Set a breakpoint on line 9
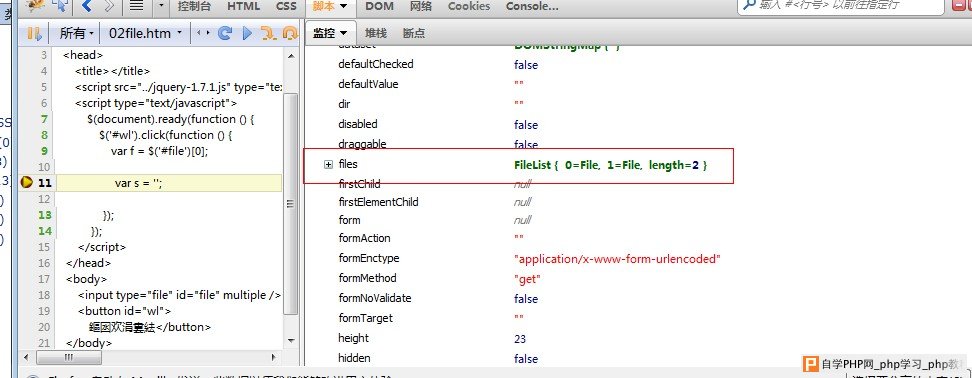This screenshot has height=378, width=972. (x=44, y=151)
